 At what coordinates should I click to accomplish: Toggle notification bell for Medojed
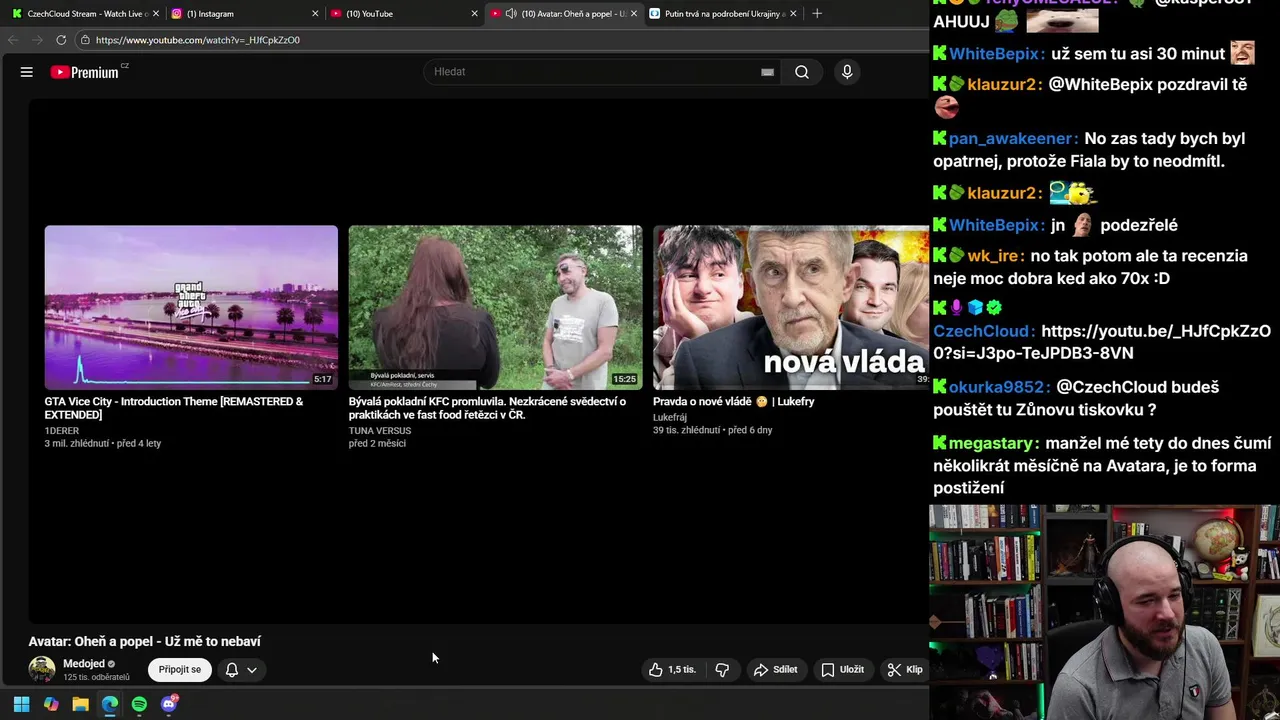coord(232,670)
